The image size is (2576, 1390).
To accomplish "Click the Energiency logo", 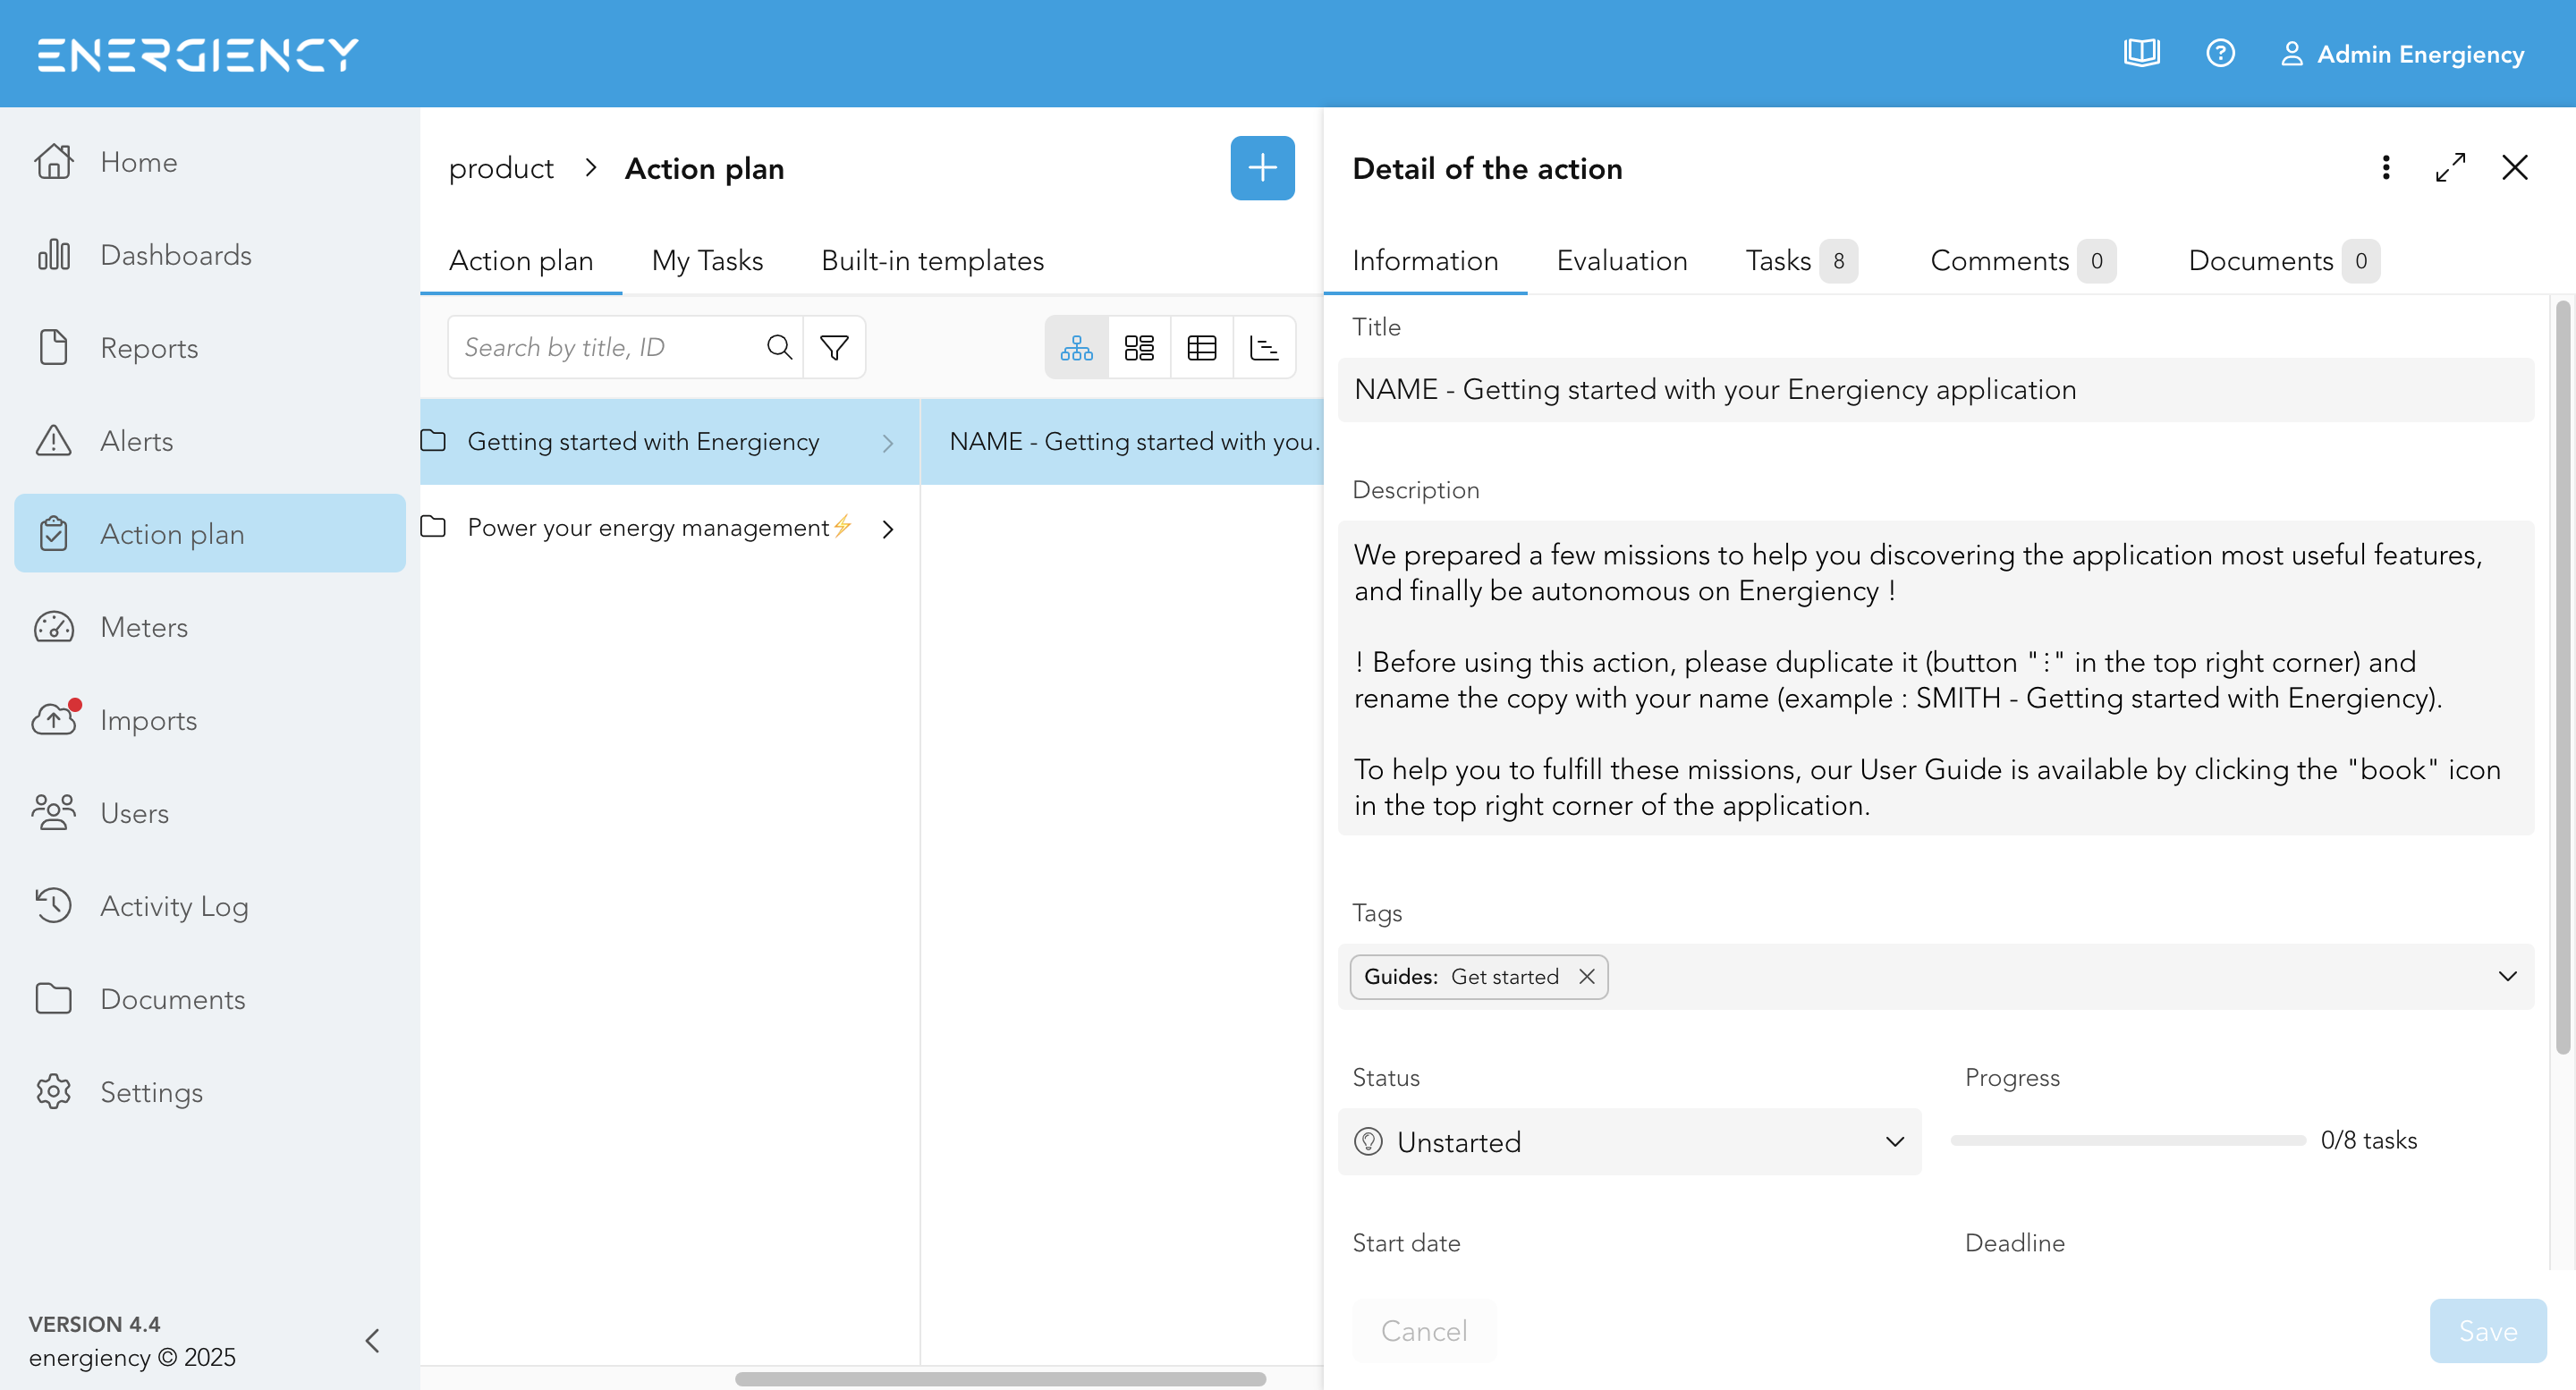I will [198, 55].
